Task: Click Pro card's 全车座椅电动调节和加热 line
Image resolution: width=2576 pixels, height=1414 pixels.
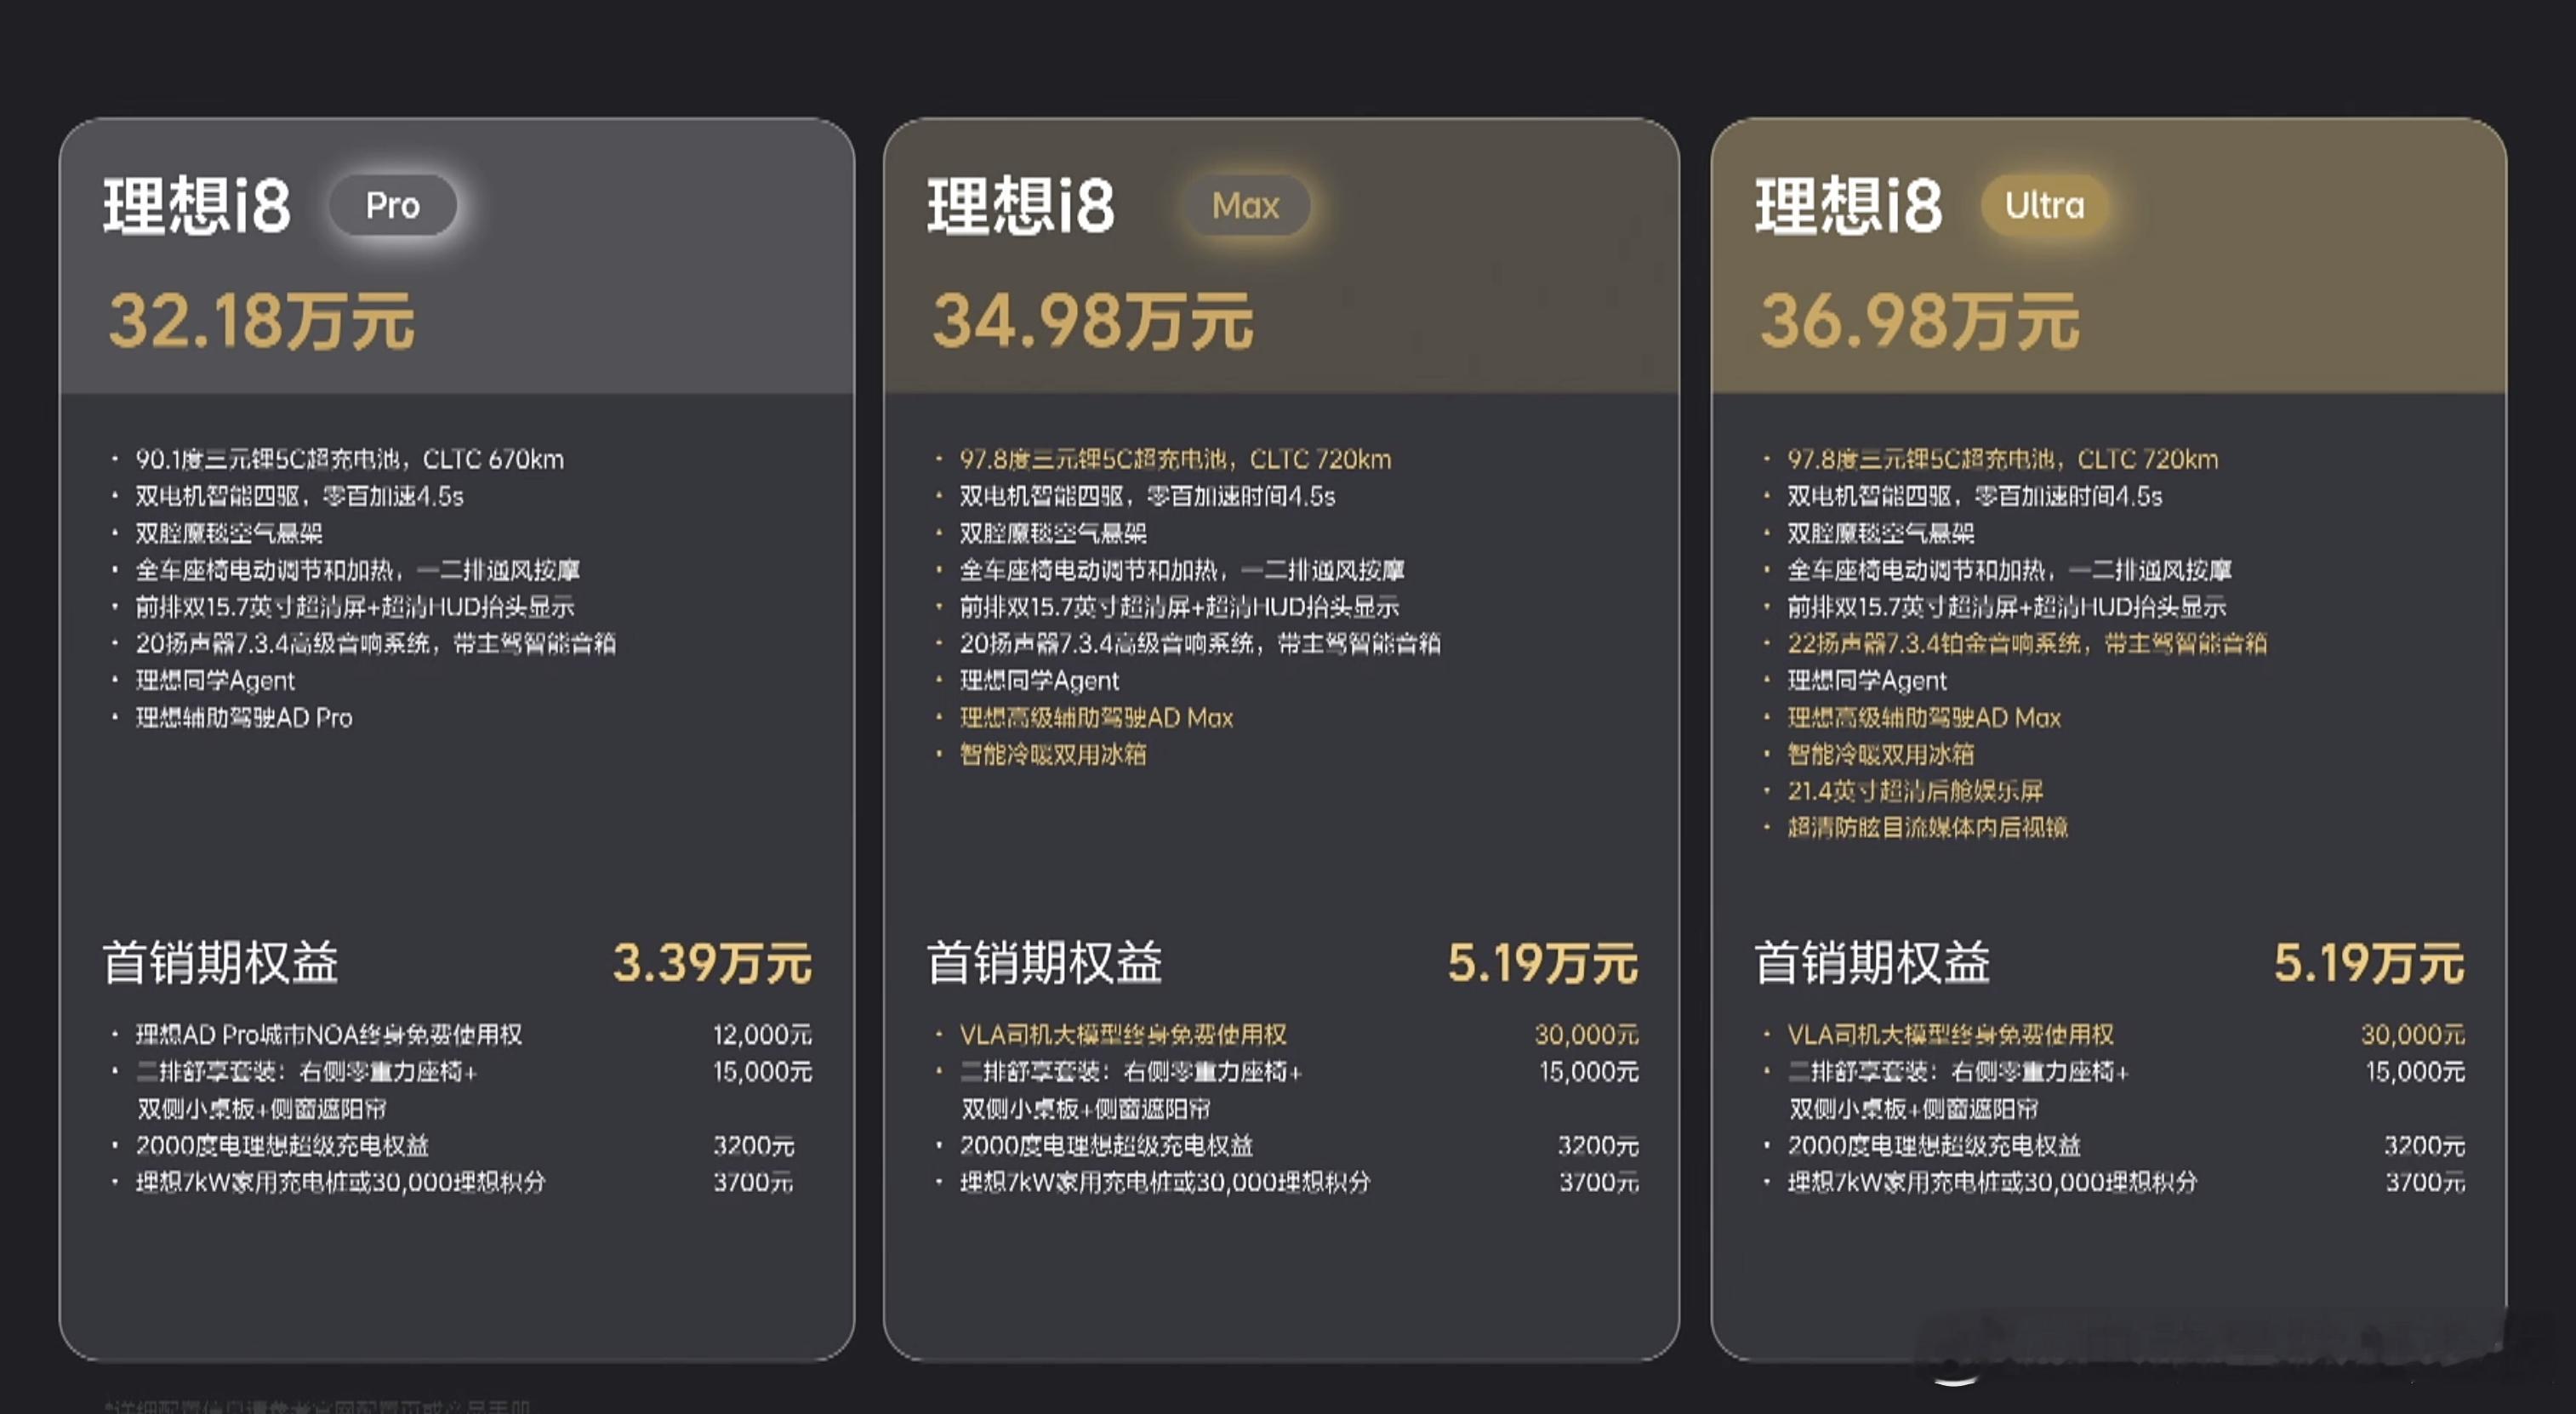Action: pyautogui.click(x=358, y=570)
